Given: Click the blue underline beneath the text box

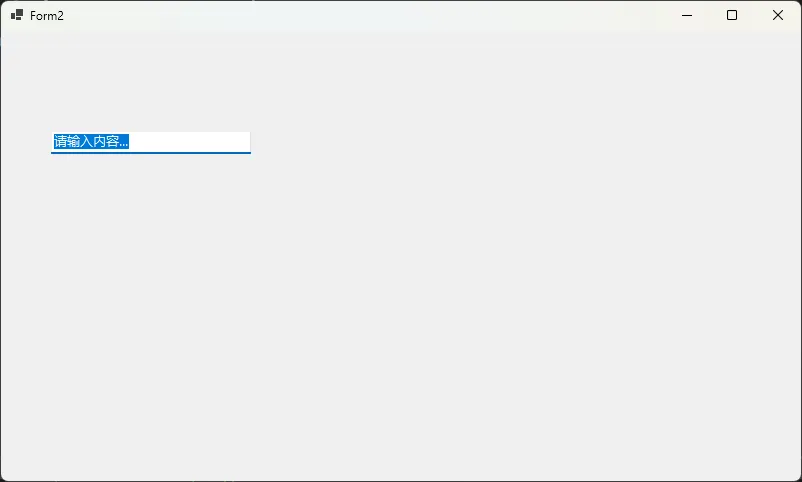Looking at the screenshot, I should pyautogui.click(x=151, y=152).
